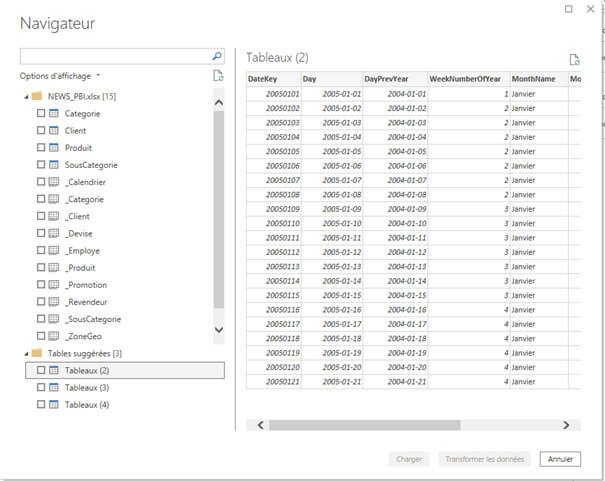605x481 pixels.
Task: Click the sheet icon next to _Categorie
Action: pyautogui.click(x=54, y=199)
